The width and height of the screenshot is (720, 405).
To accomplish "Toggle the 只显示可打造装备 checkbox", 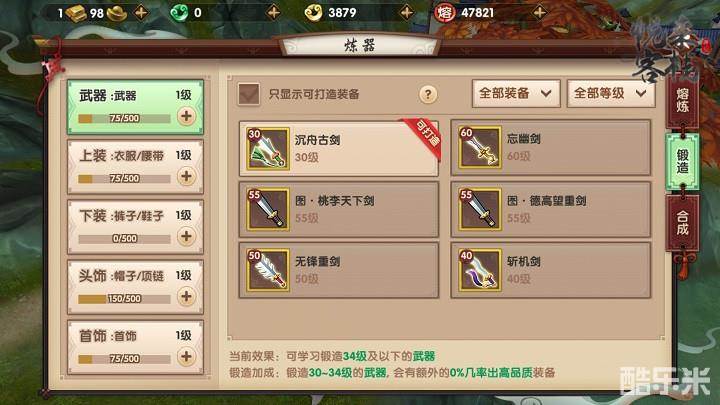I will click(x=249, y=94).
